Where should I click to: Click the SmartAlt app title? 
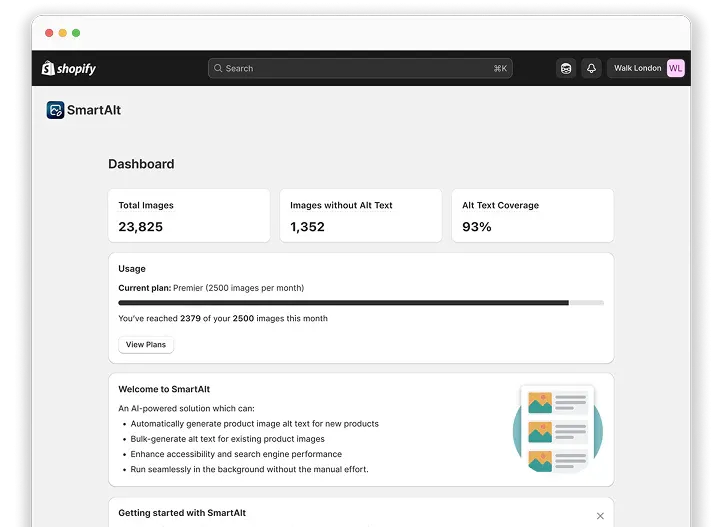94,110
